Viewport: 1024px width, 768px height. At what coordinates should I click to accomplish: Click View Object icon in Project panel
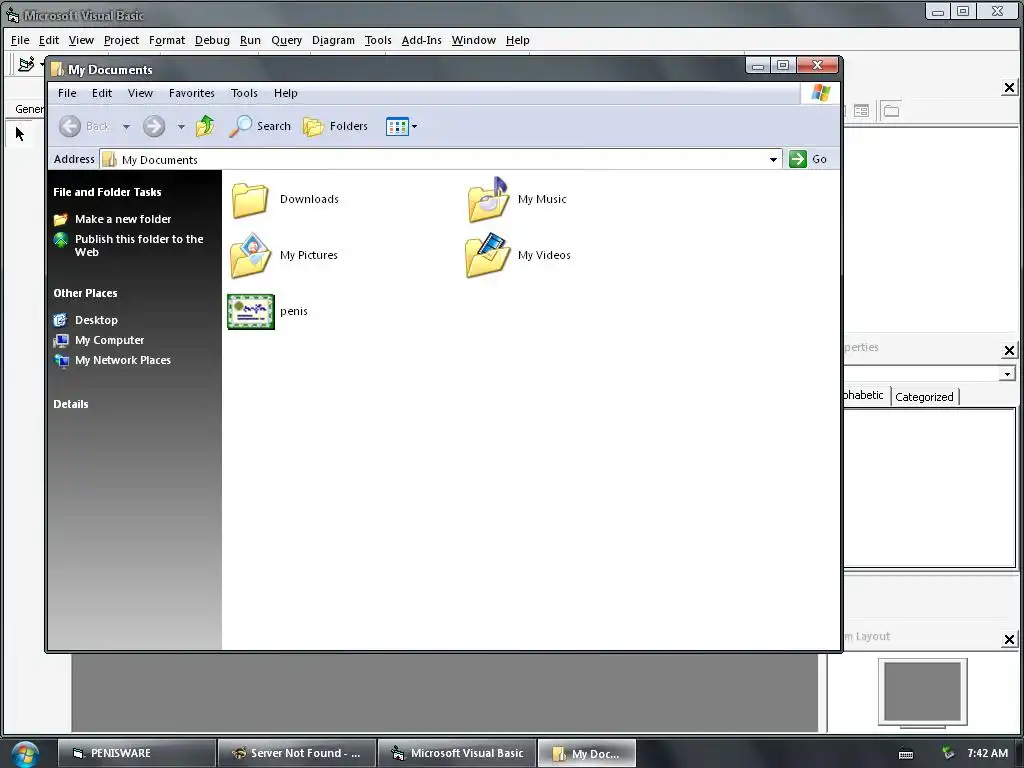(861, 111)
